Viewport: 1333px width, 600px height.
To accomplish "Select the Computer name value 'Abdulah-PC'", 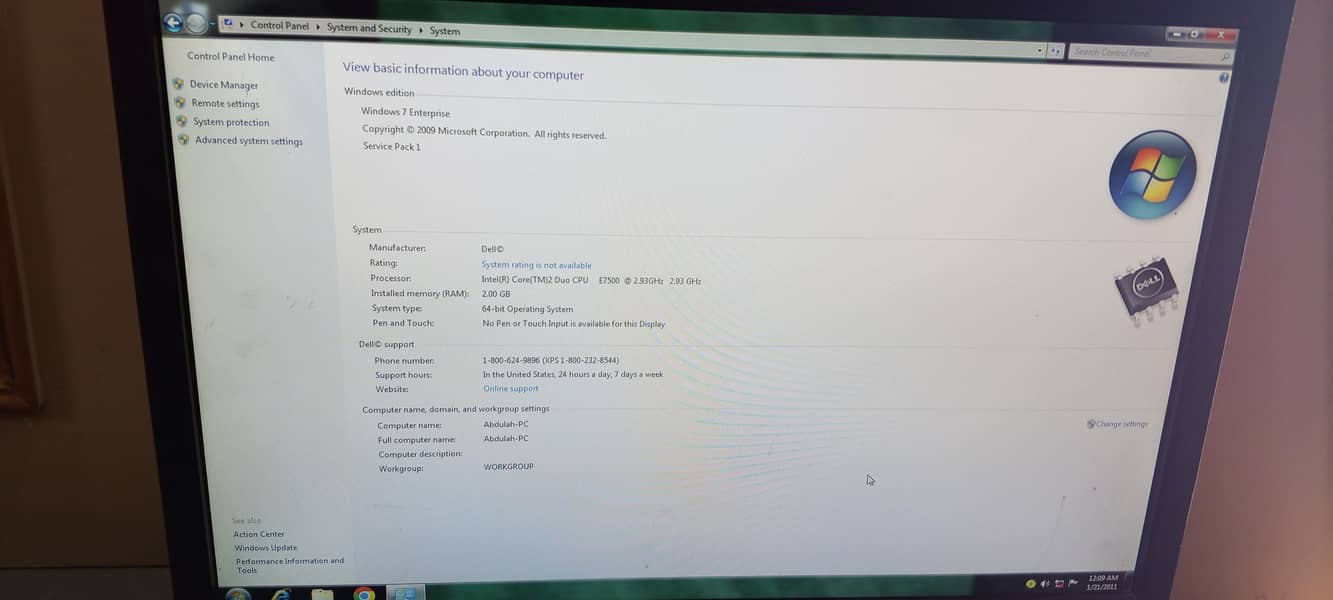I will coord(506,424).
